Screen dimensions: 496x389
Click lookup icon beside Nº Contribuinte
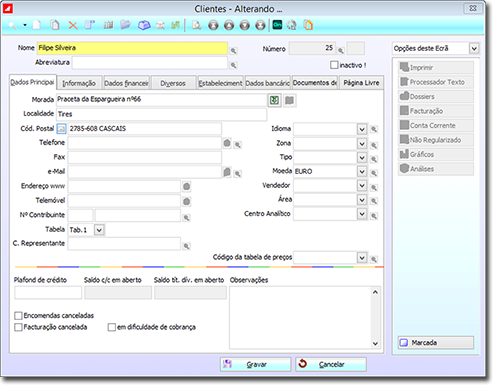[x=187, y=218]
